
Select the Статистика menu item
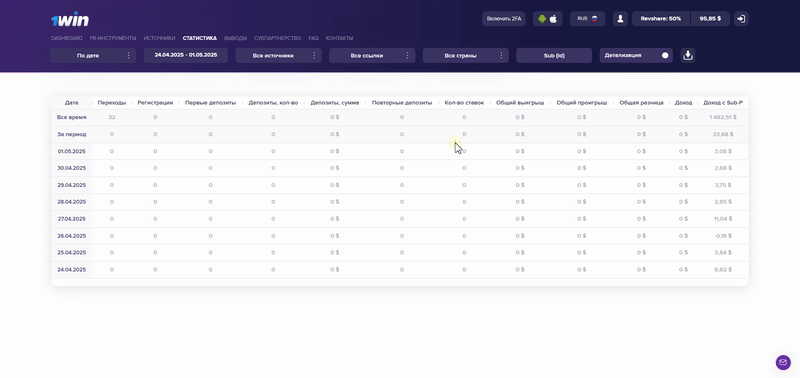click(199, 38)
